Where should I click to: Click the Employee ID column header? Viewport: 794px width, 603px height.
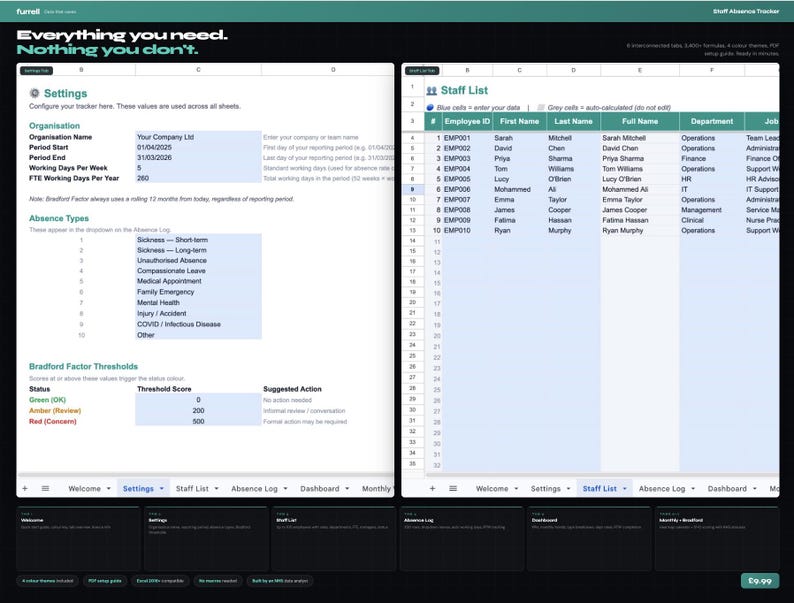pyautogui.click(x=467, y=122)
